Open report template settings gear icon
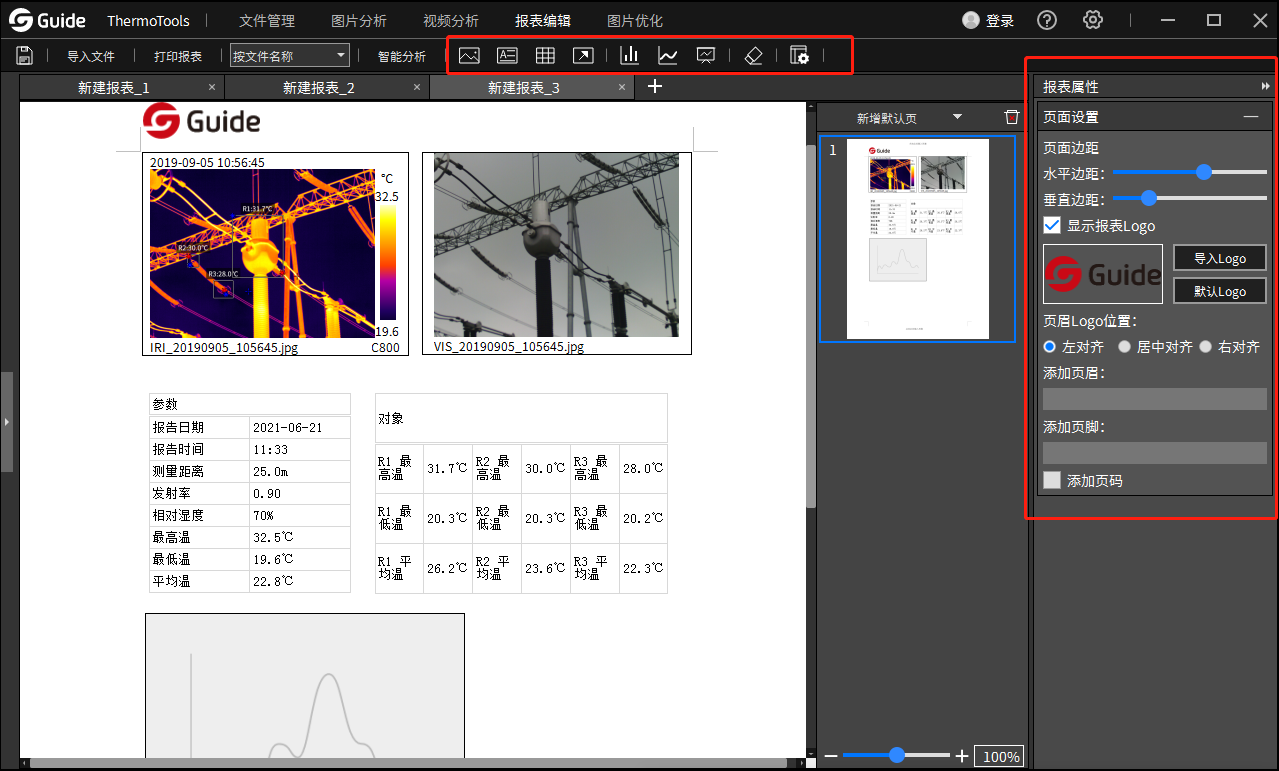The image size is (1279, 771). coord(800,56)
